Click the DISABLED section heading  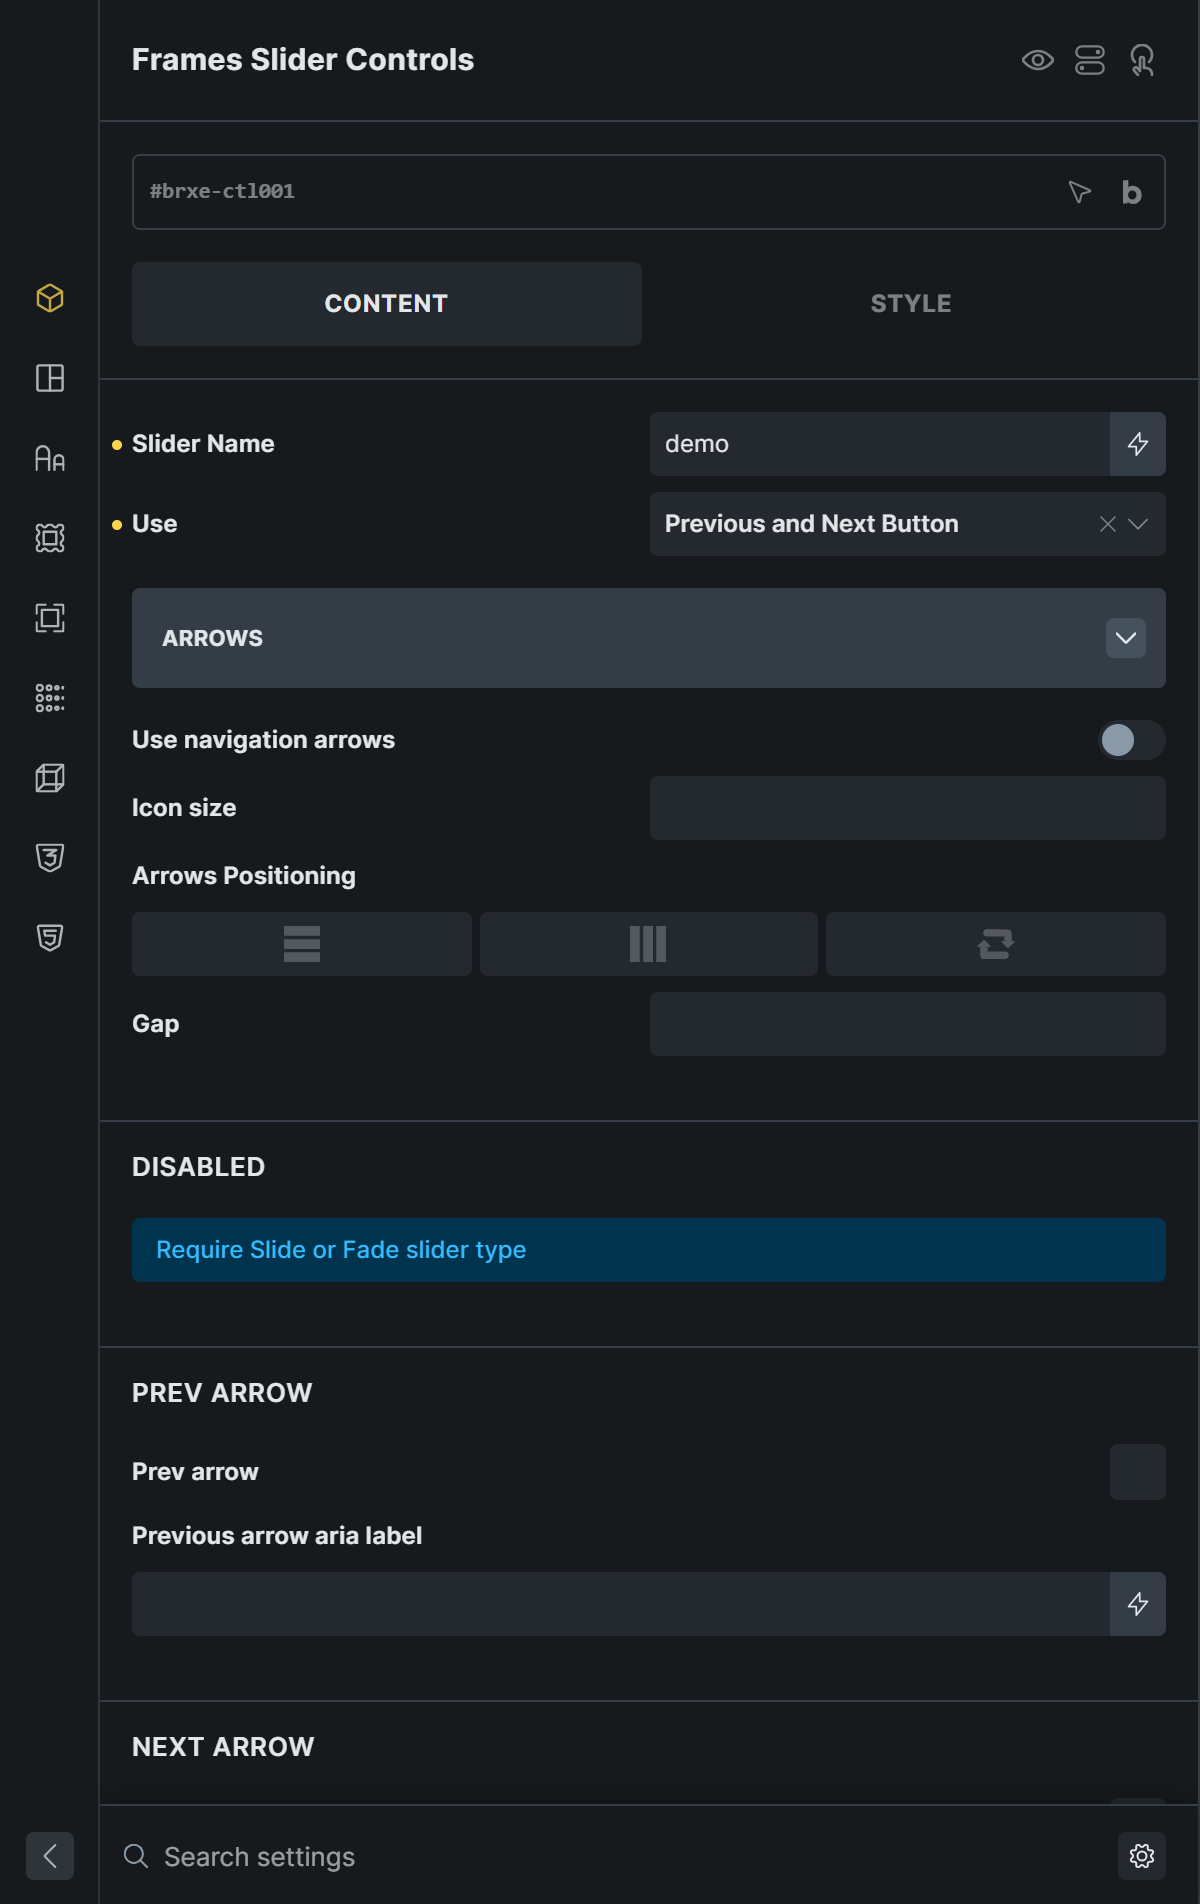pyautogui.click(x=198, y=1167)
